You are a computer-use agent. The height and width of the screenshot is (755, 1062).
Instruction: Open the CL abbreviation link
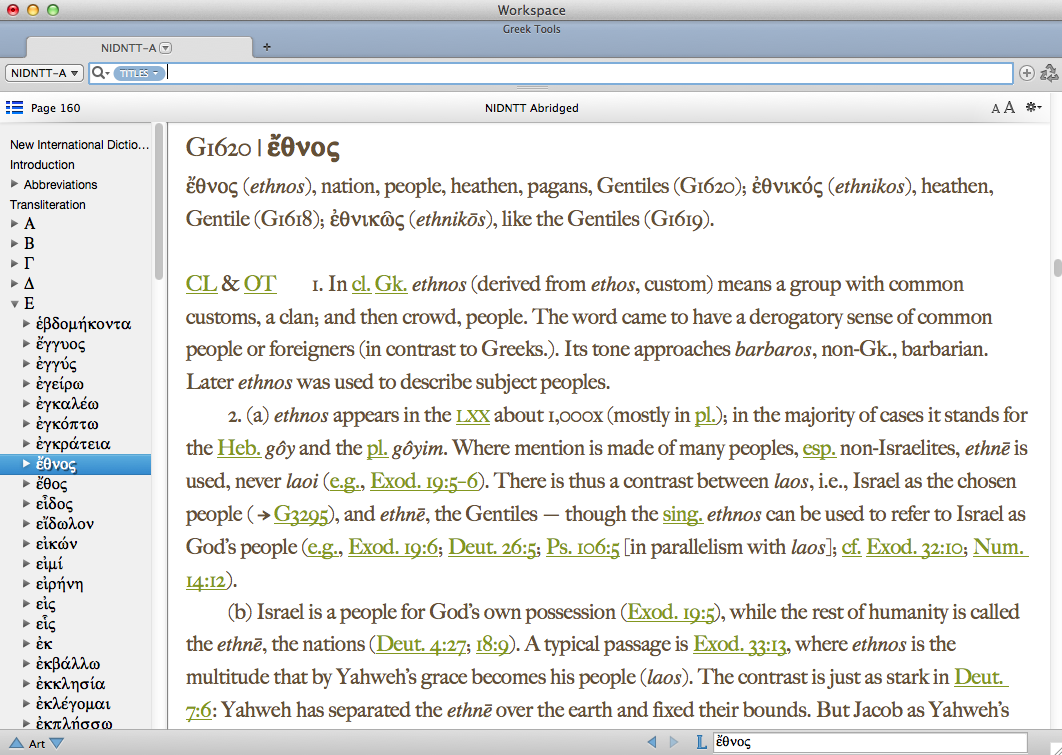(201, 284)
